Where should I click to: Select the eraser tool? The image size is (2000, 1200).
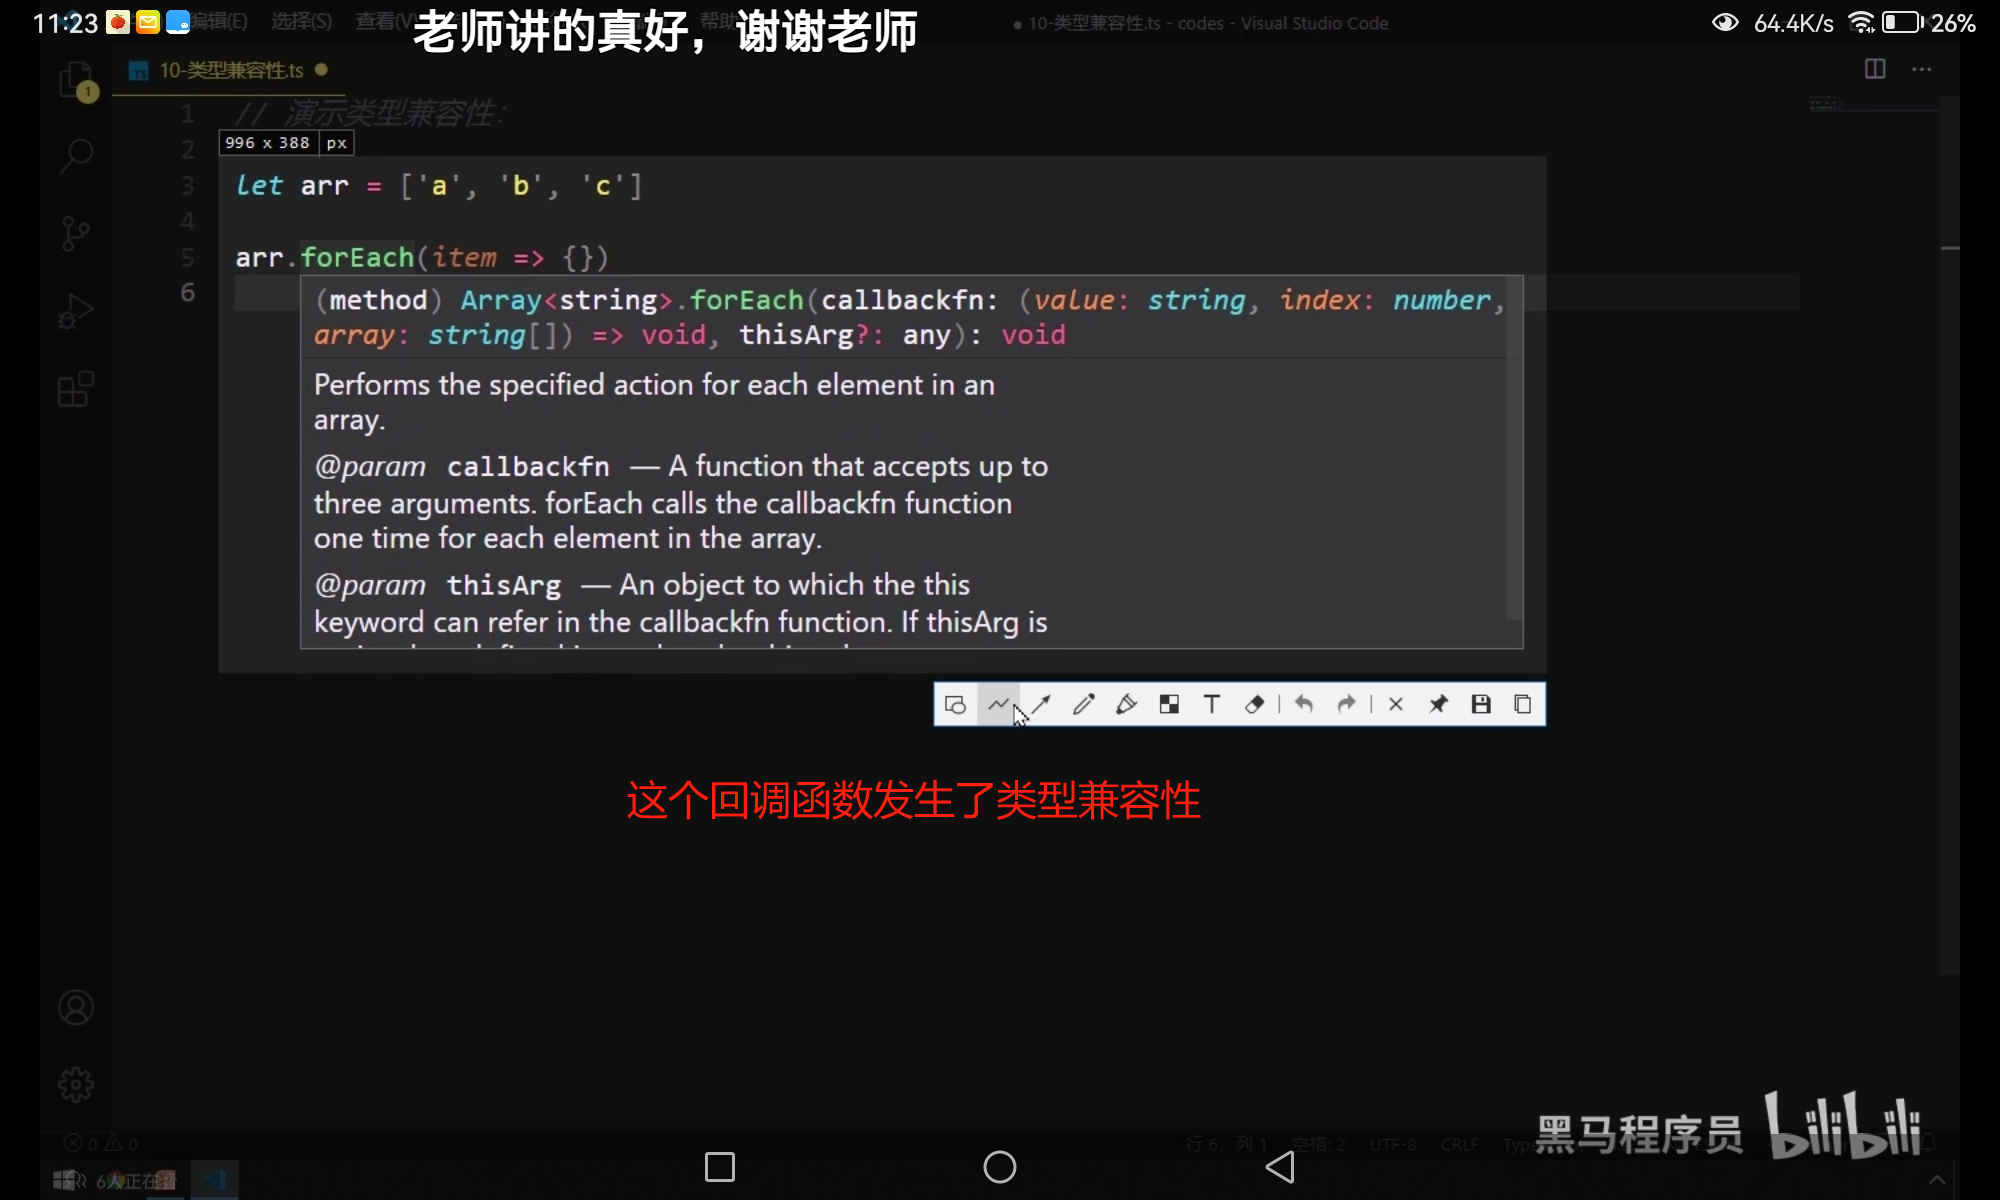tap(1255, 705)
